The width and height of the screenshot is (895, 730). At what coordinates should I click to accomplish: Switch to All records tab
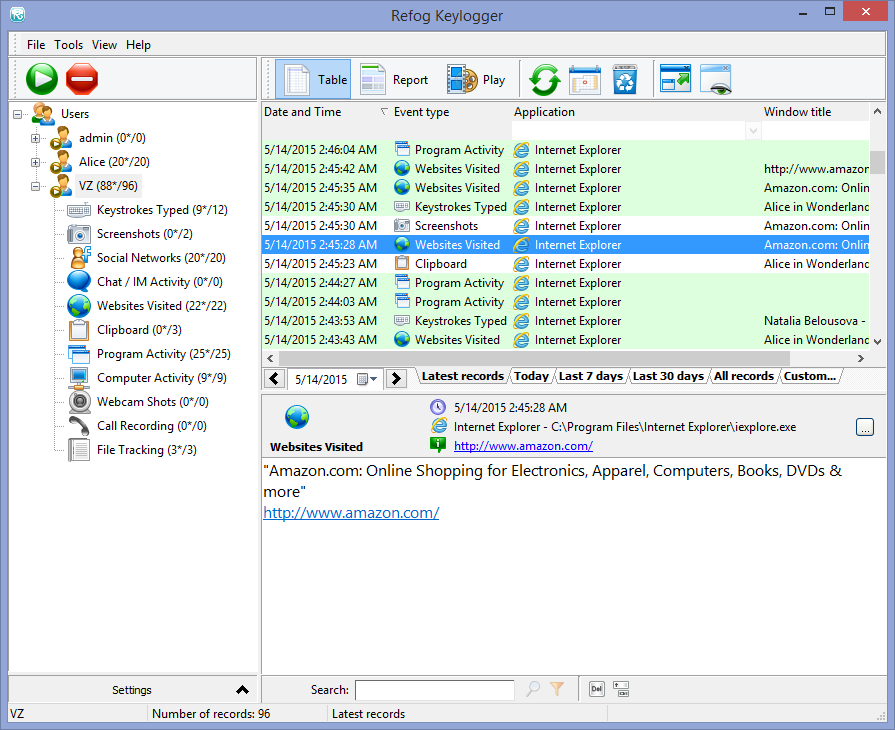(x=744, y=376)
